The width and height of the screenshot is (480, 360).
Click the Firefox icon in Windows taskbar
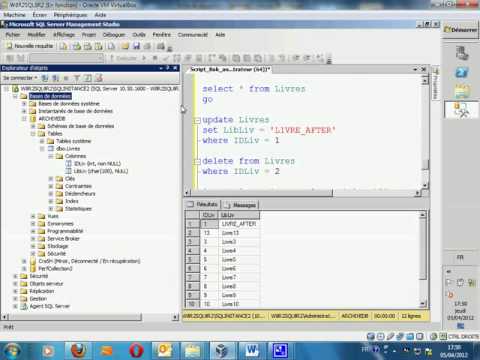[79, 351]
